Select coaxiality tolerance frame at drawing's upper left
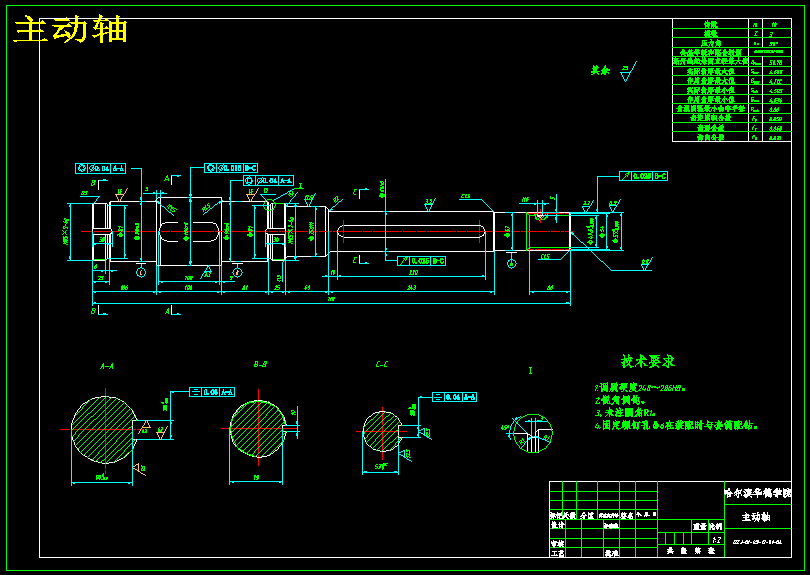 [x=100, y=168]
